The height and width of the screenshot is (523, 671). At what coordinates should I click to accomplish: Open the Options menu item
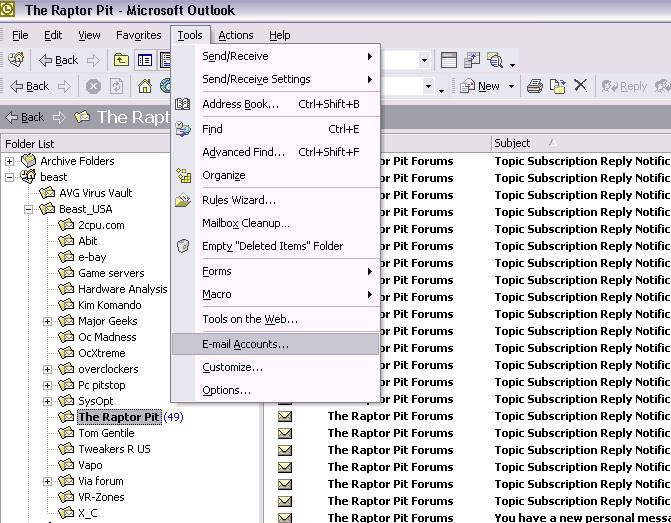tap(226, 390)
